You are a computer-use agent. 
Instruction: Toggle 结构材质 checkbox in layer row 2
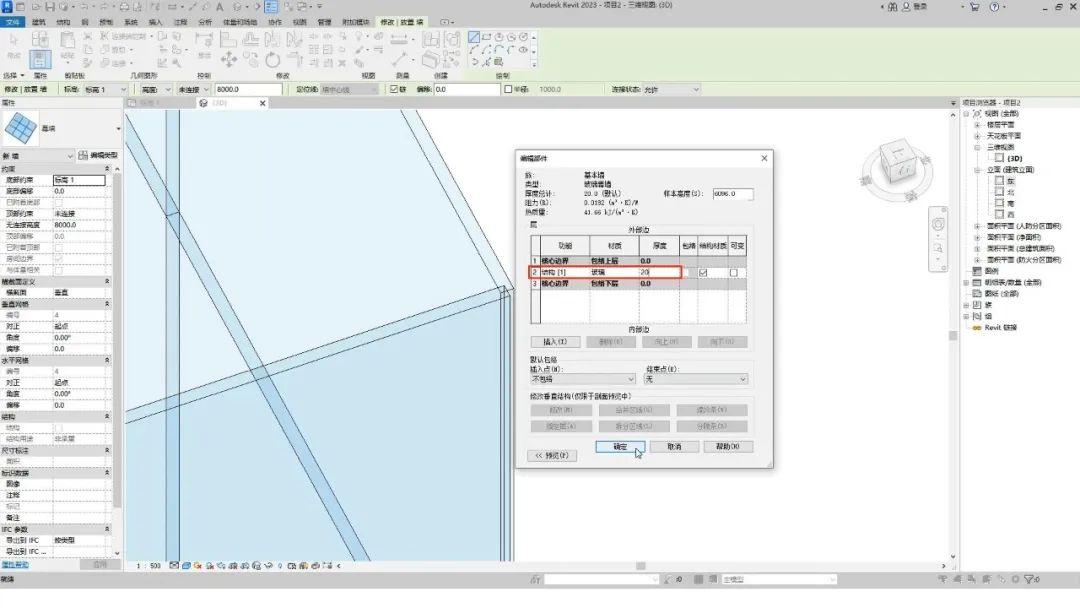pos(705,272)
